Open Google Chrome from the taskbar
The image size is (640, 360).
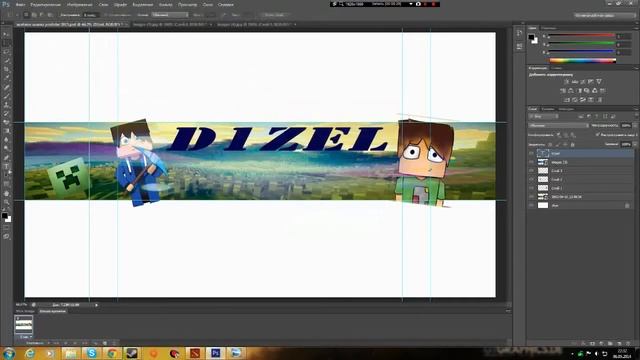[112, 353]
